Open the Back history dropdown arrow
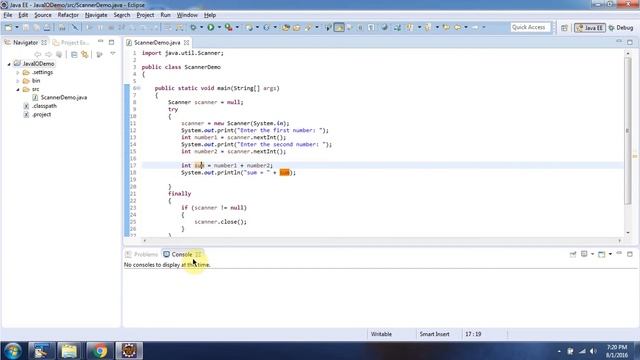This screenshot has height=360, width=640. (x=466, y=27)
